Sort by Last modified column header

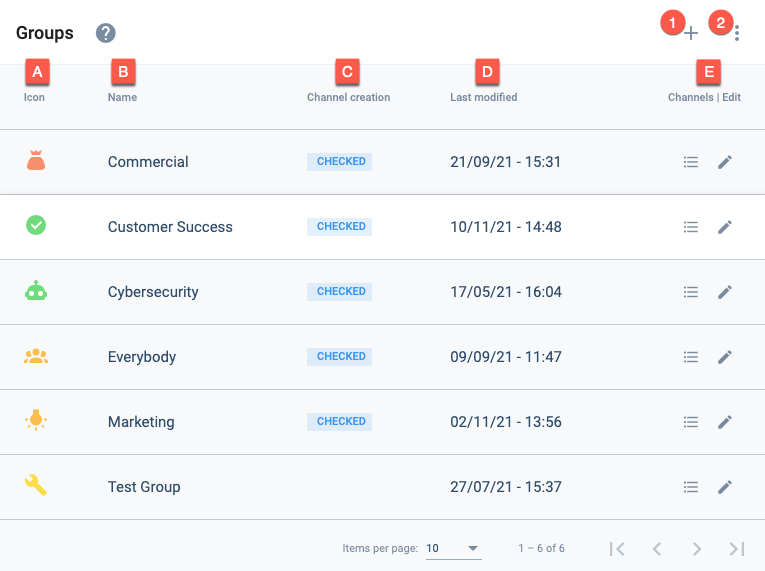483,97
